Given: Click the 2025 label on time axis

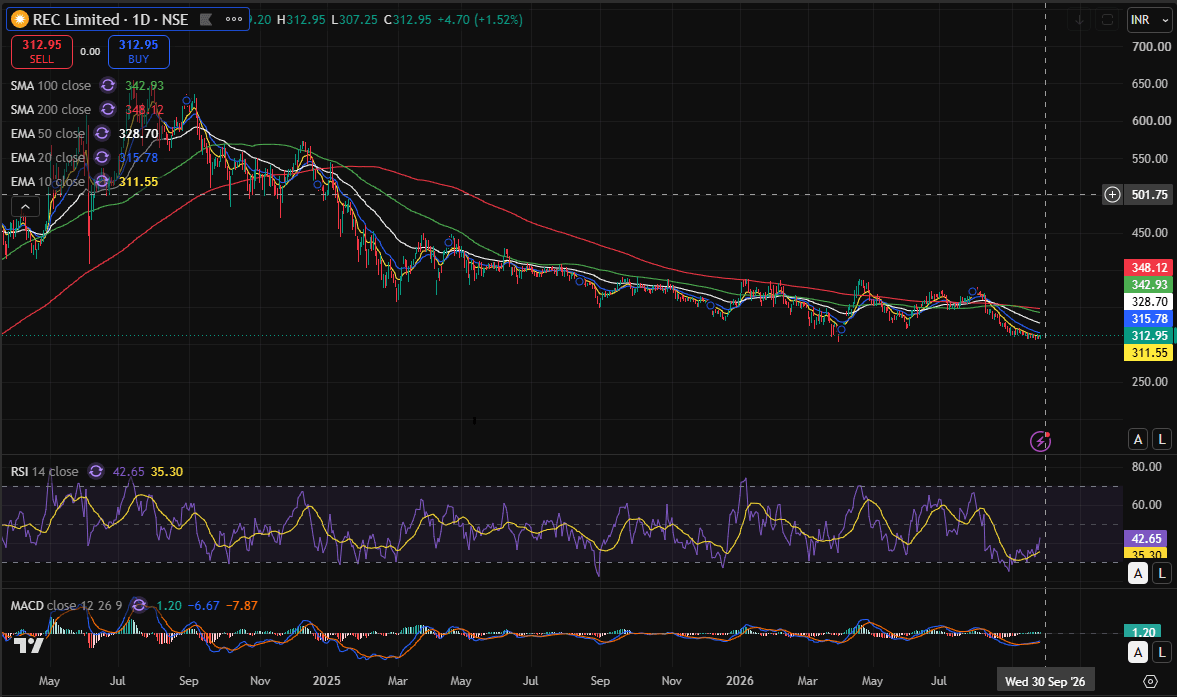Looking at the screenshot, I should click(x=327, y=680).
